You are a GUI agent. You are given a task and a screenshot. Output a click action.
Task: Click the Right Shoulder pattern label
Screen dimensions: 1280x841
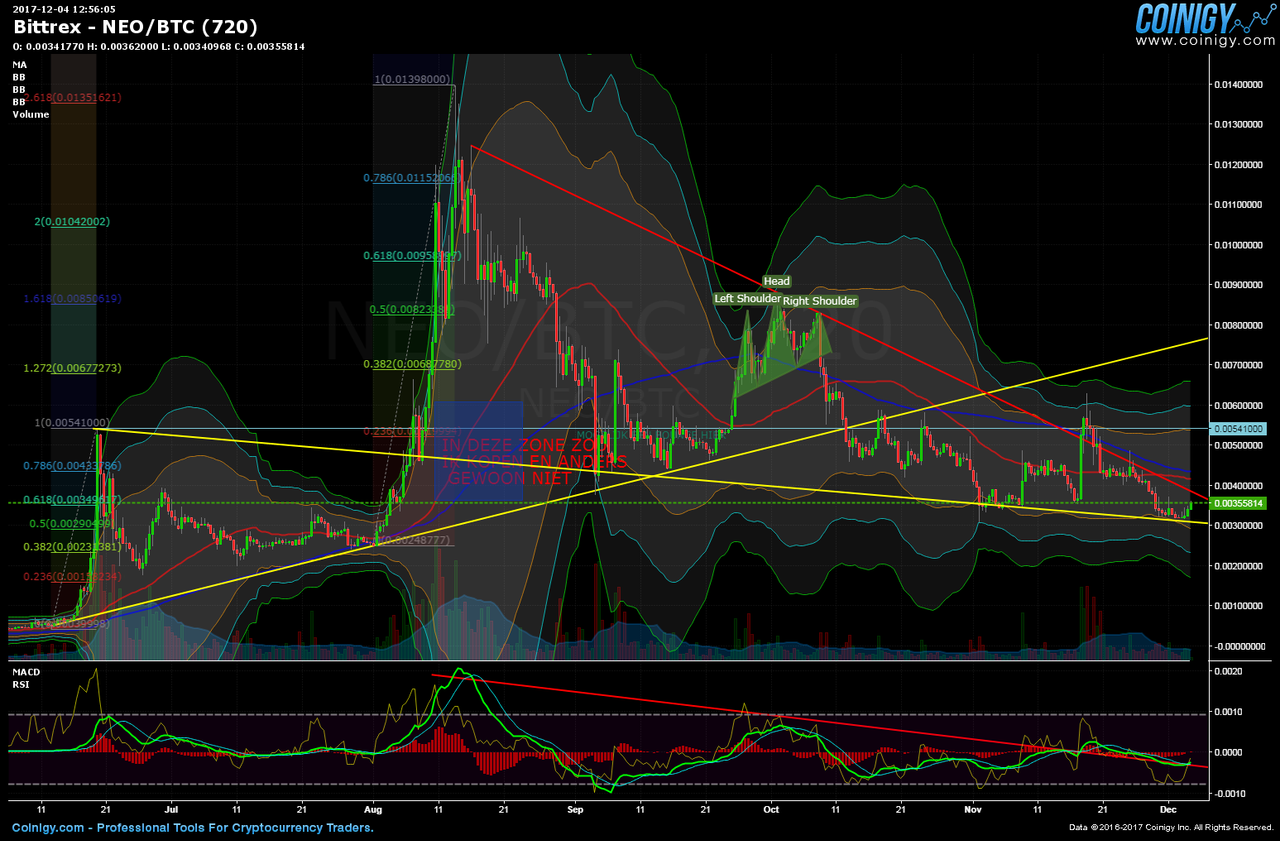pyautogui.click(x=820, y=301)
